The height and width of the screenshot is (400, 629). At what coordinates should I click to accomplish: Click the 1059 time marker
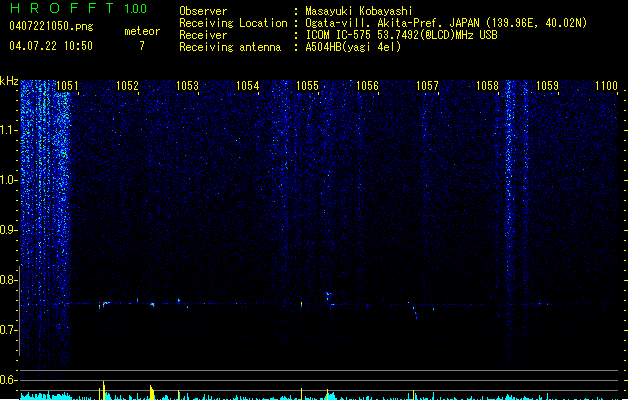[x=547, y=86]
